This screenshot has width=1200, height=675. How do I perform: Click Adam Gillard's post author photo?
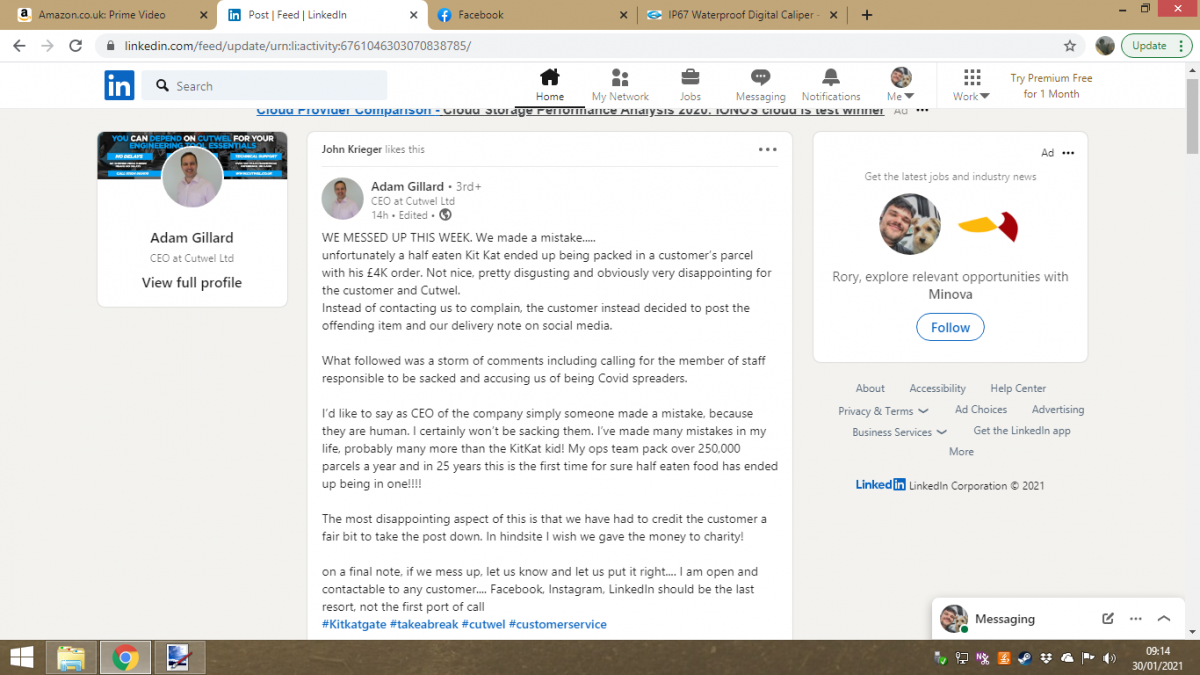tap(342, 198)
